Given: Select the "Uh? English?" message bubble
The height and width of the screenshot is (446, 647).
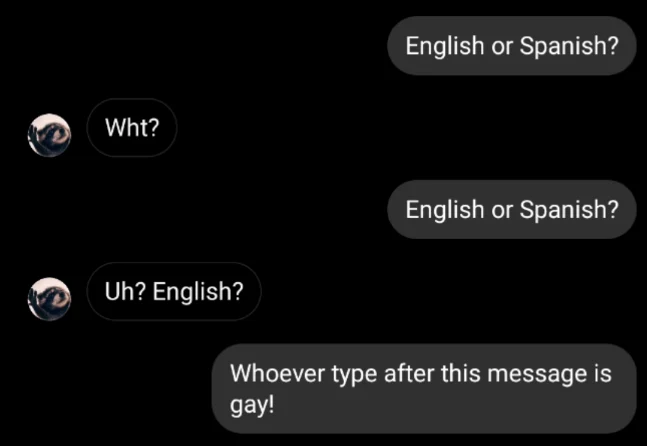Looking at the screenshot, I should click(173, 291).
